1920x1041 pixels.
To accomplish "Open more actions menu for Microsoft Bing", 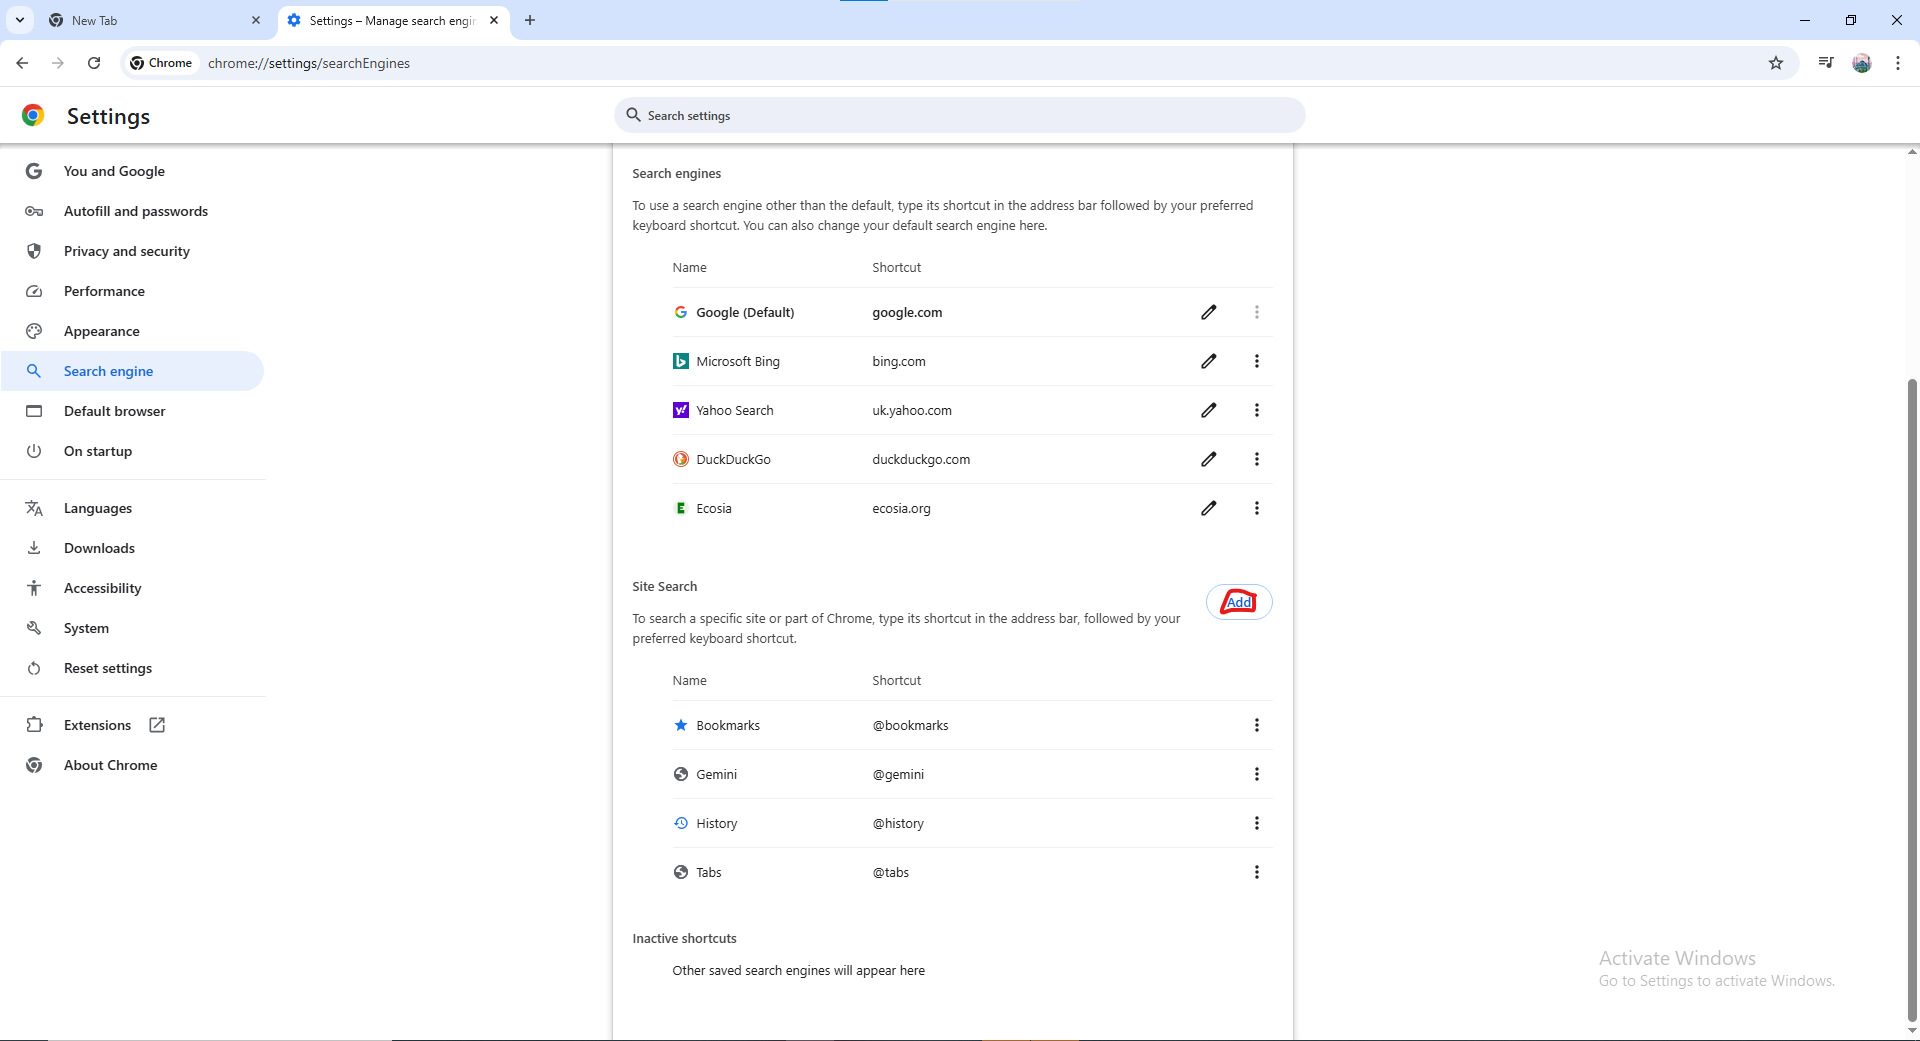I will tap(1256, 361).
